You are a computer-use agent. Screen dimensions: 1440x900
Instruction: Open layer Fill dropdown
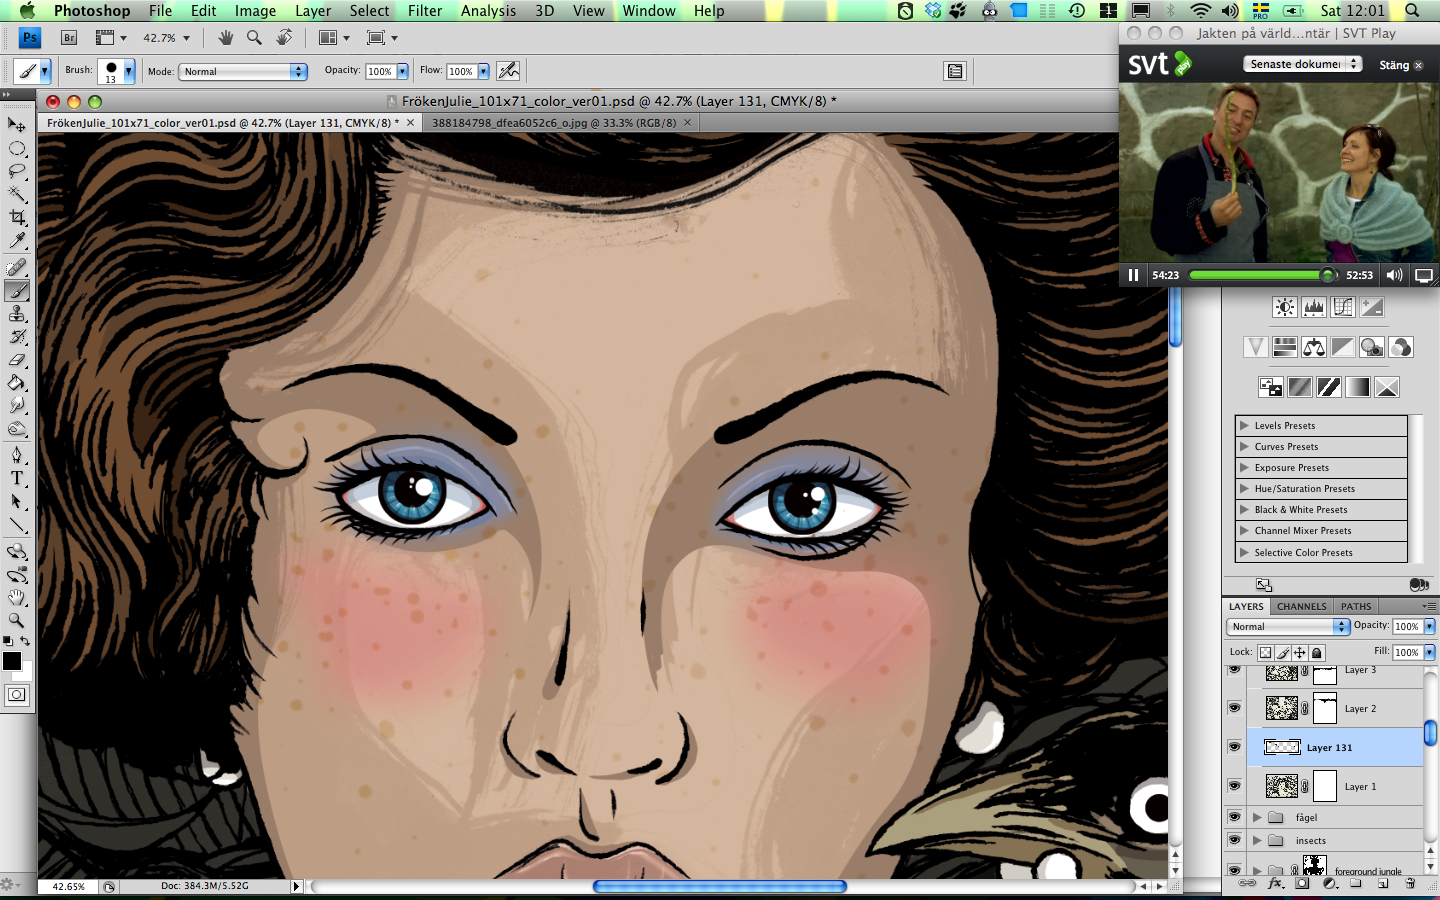coord(1430,652)
